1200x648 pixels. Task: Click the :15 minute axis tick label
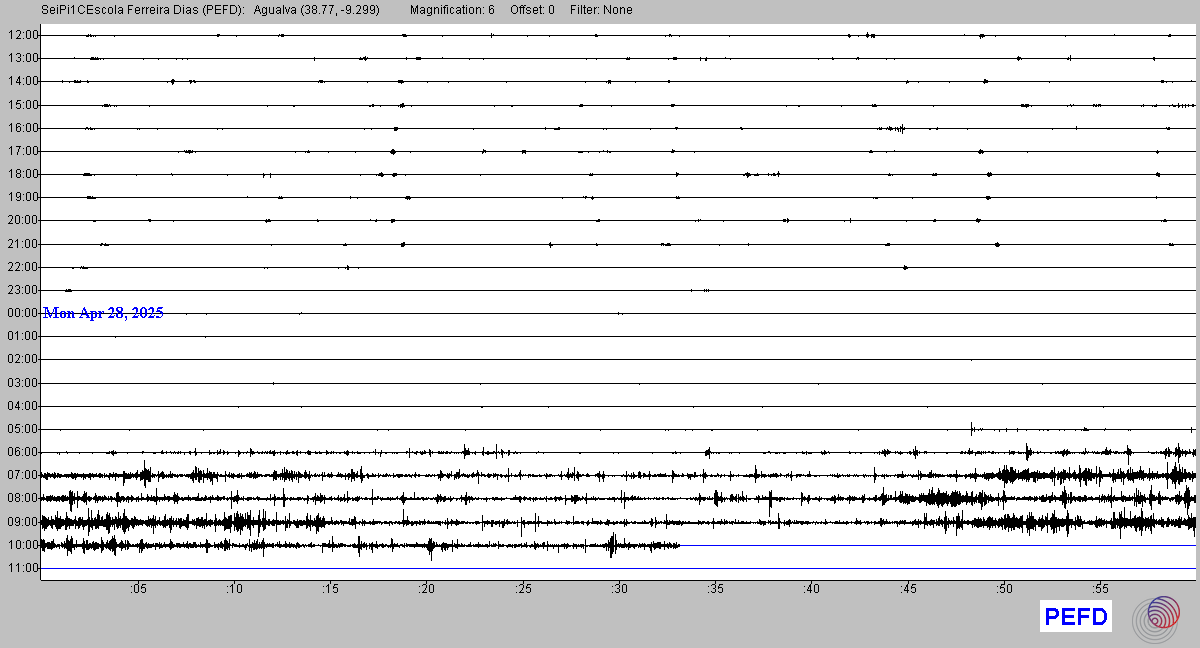pyautogui.click(x=329, y=588)
